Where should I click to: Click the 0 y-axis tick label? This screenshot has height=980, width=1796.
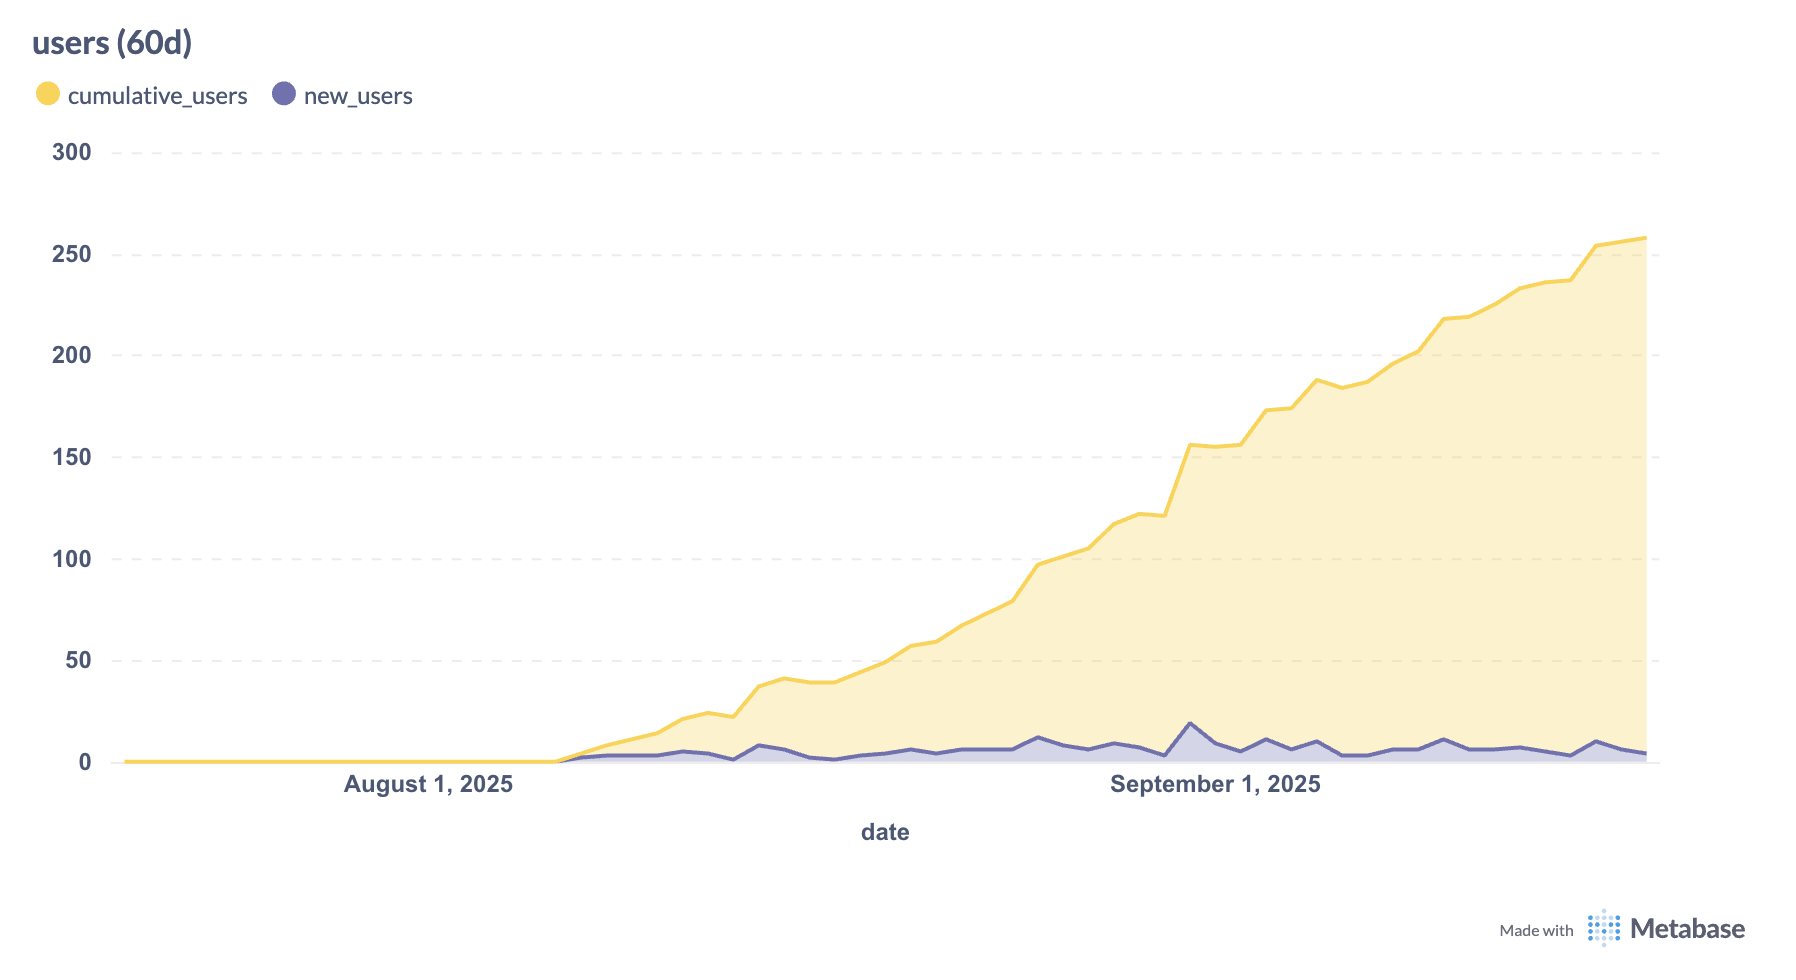tap(85, 762)
